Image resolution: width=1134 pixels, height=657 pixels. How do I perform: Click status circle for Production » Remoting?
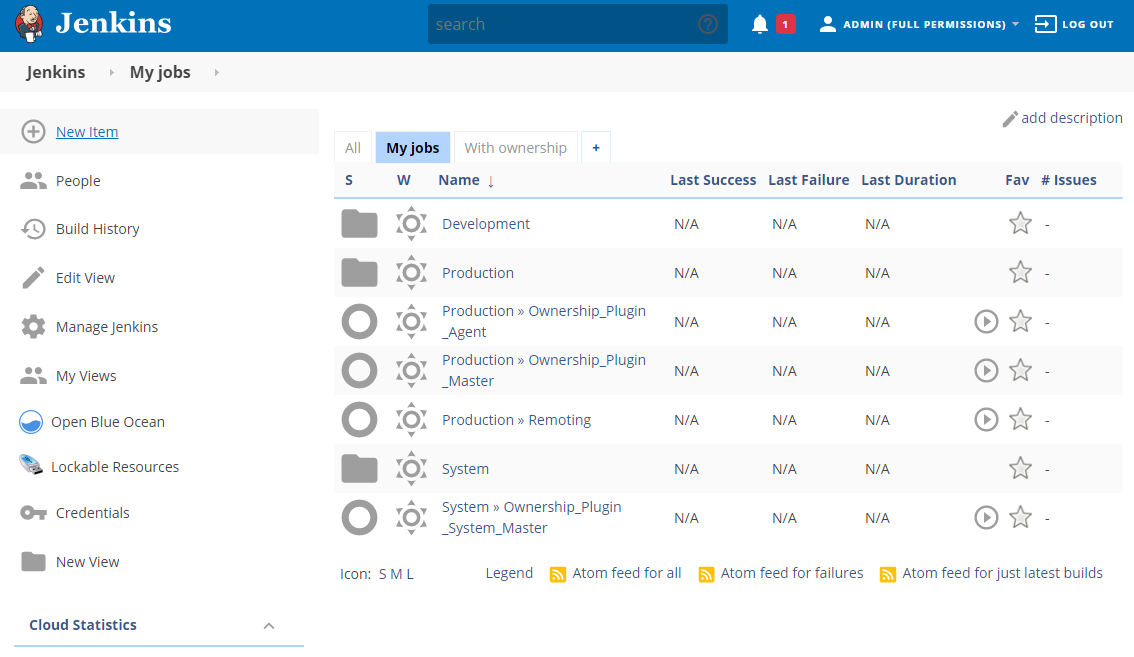click(359, 420)
